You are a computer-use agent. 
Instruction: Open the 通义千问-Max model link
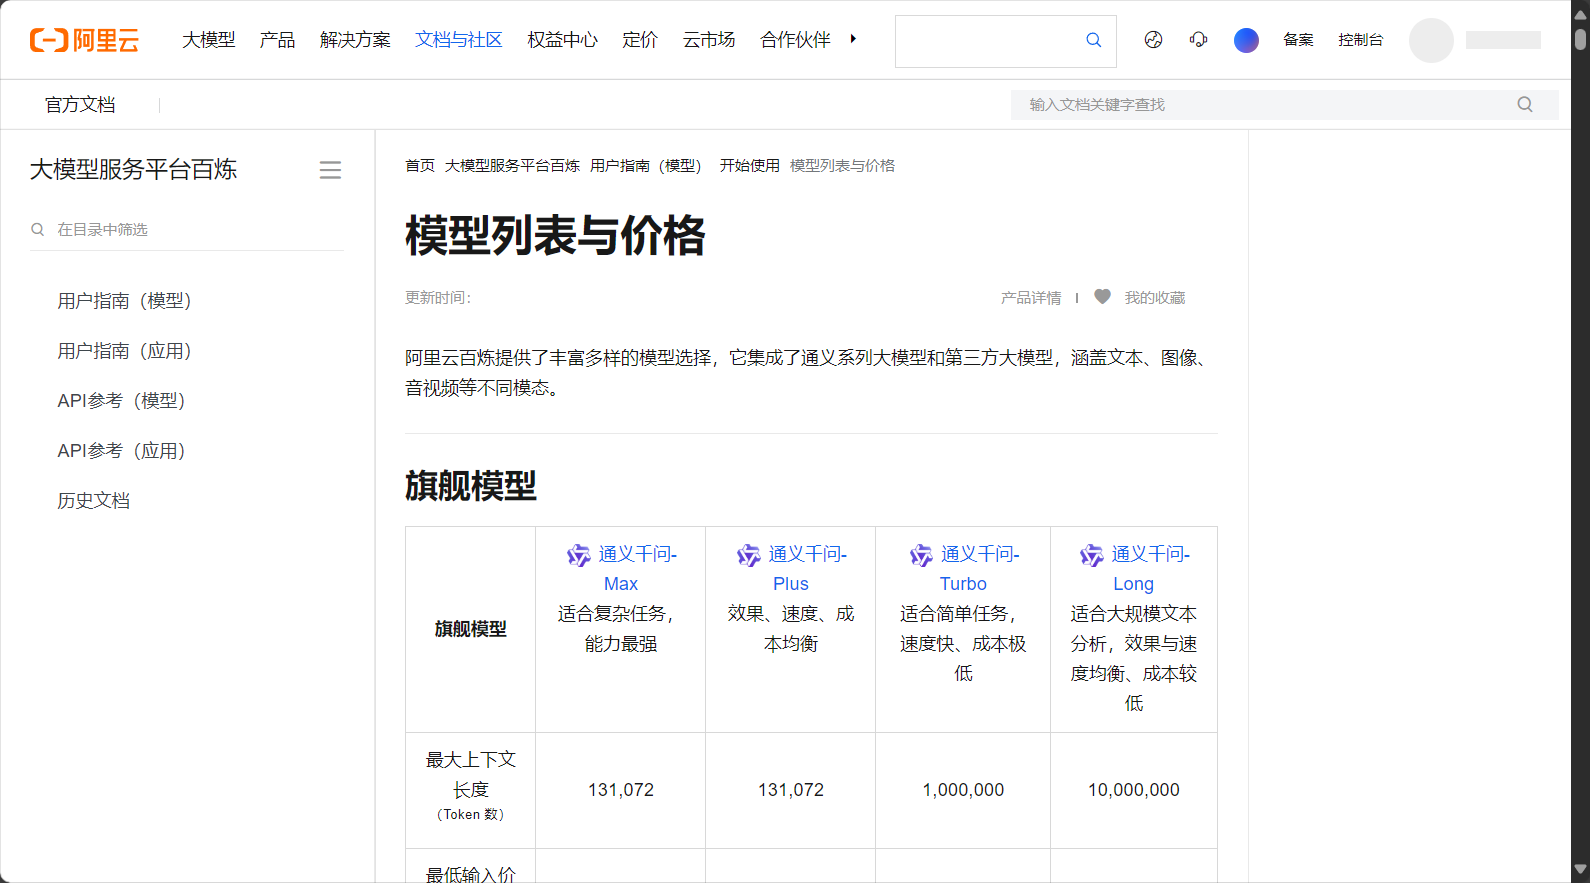point(637,569)
